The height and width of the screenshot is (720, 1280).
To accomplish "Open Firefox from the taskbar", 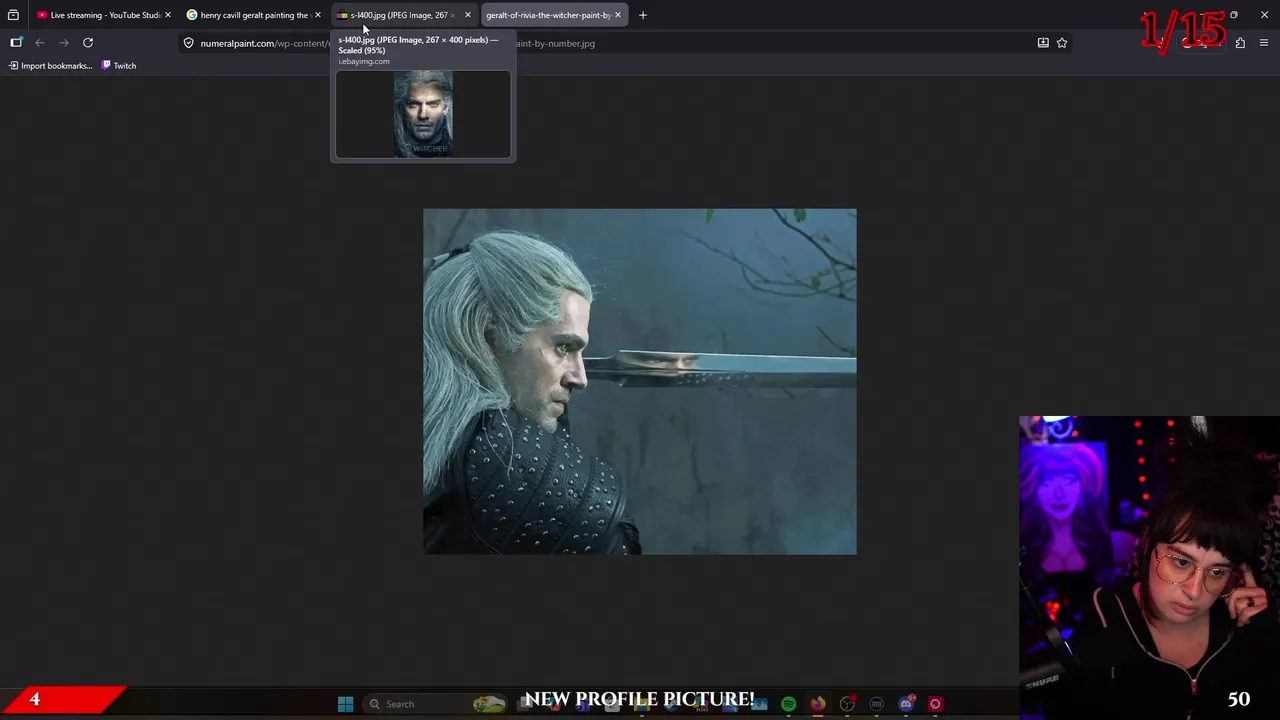I will 818,704.
